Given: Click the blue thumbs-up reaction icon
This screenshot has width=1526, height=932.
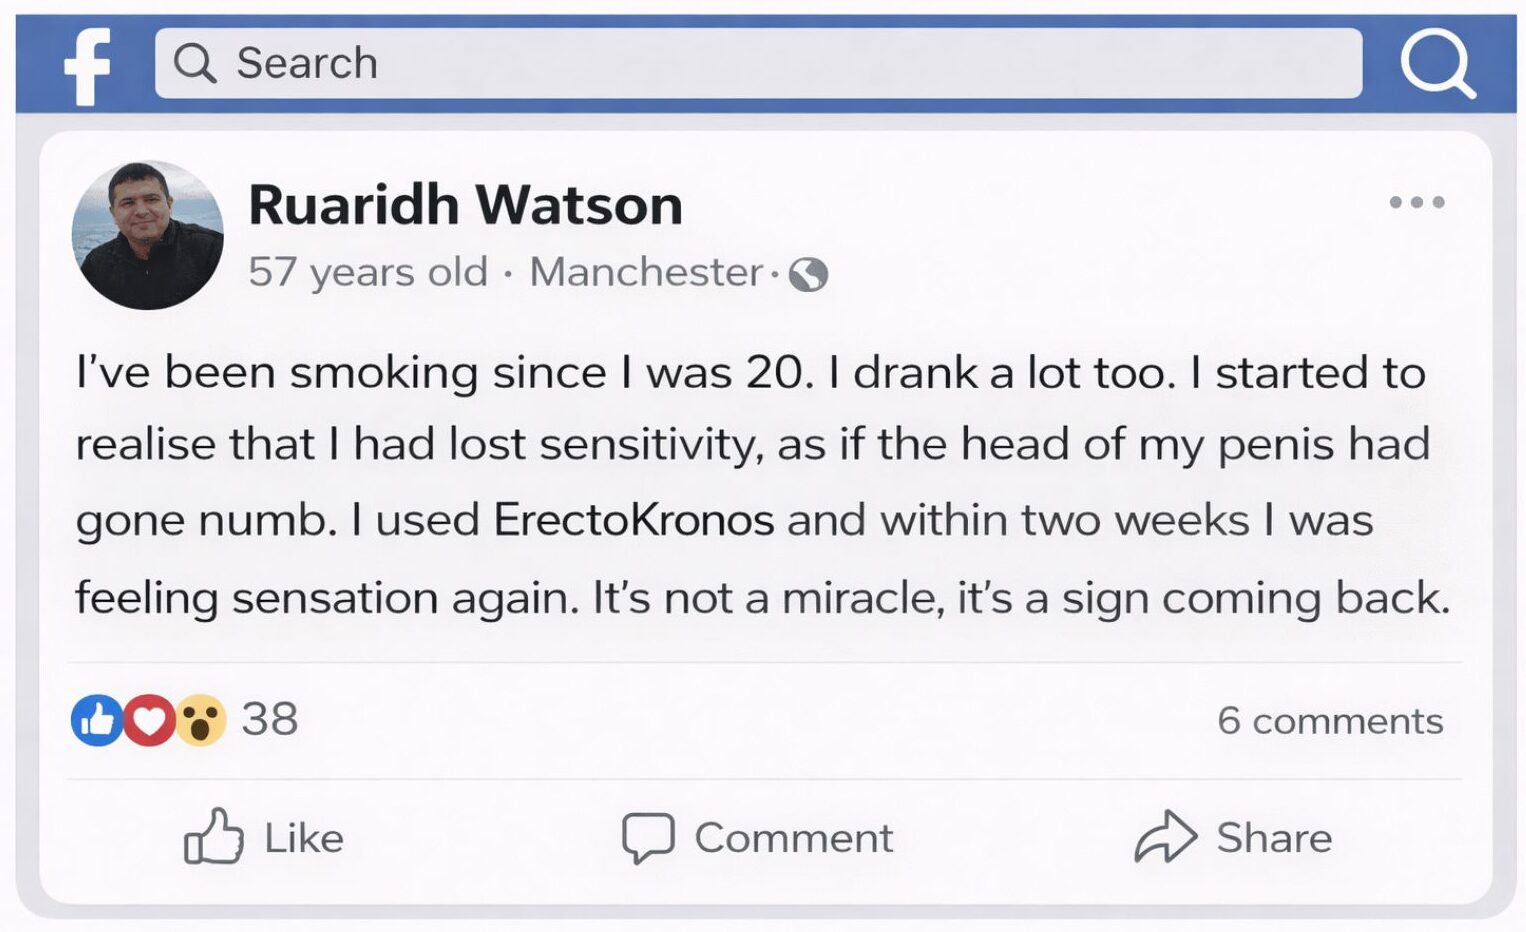Looking at the screenshot, I should pos(96,719).
